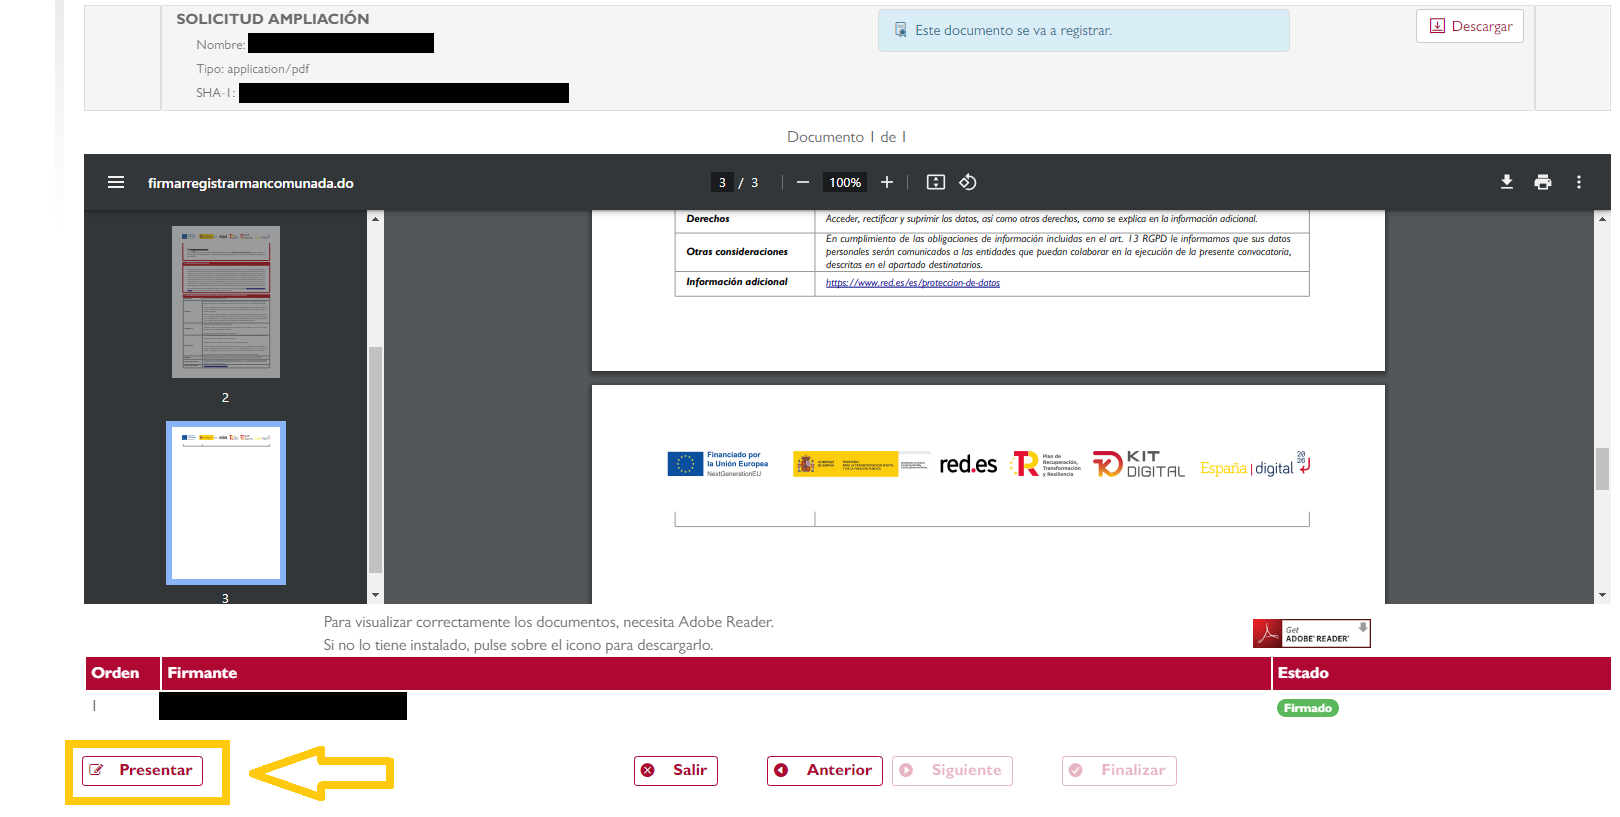The width and height of the screenshot is (1620, 817).
Task: Click the Finalizar button
Action: 1119,770
